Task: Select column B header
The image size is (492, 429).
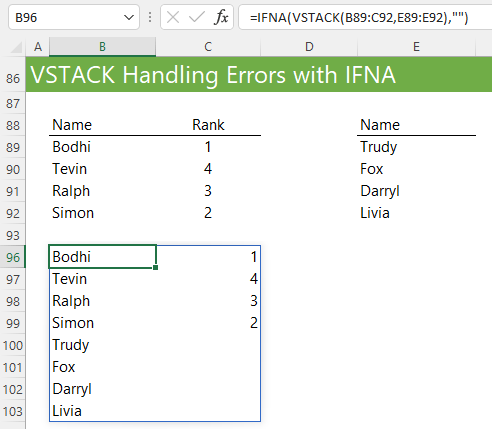Action: 102,47
